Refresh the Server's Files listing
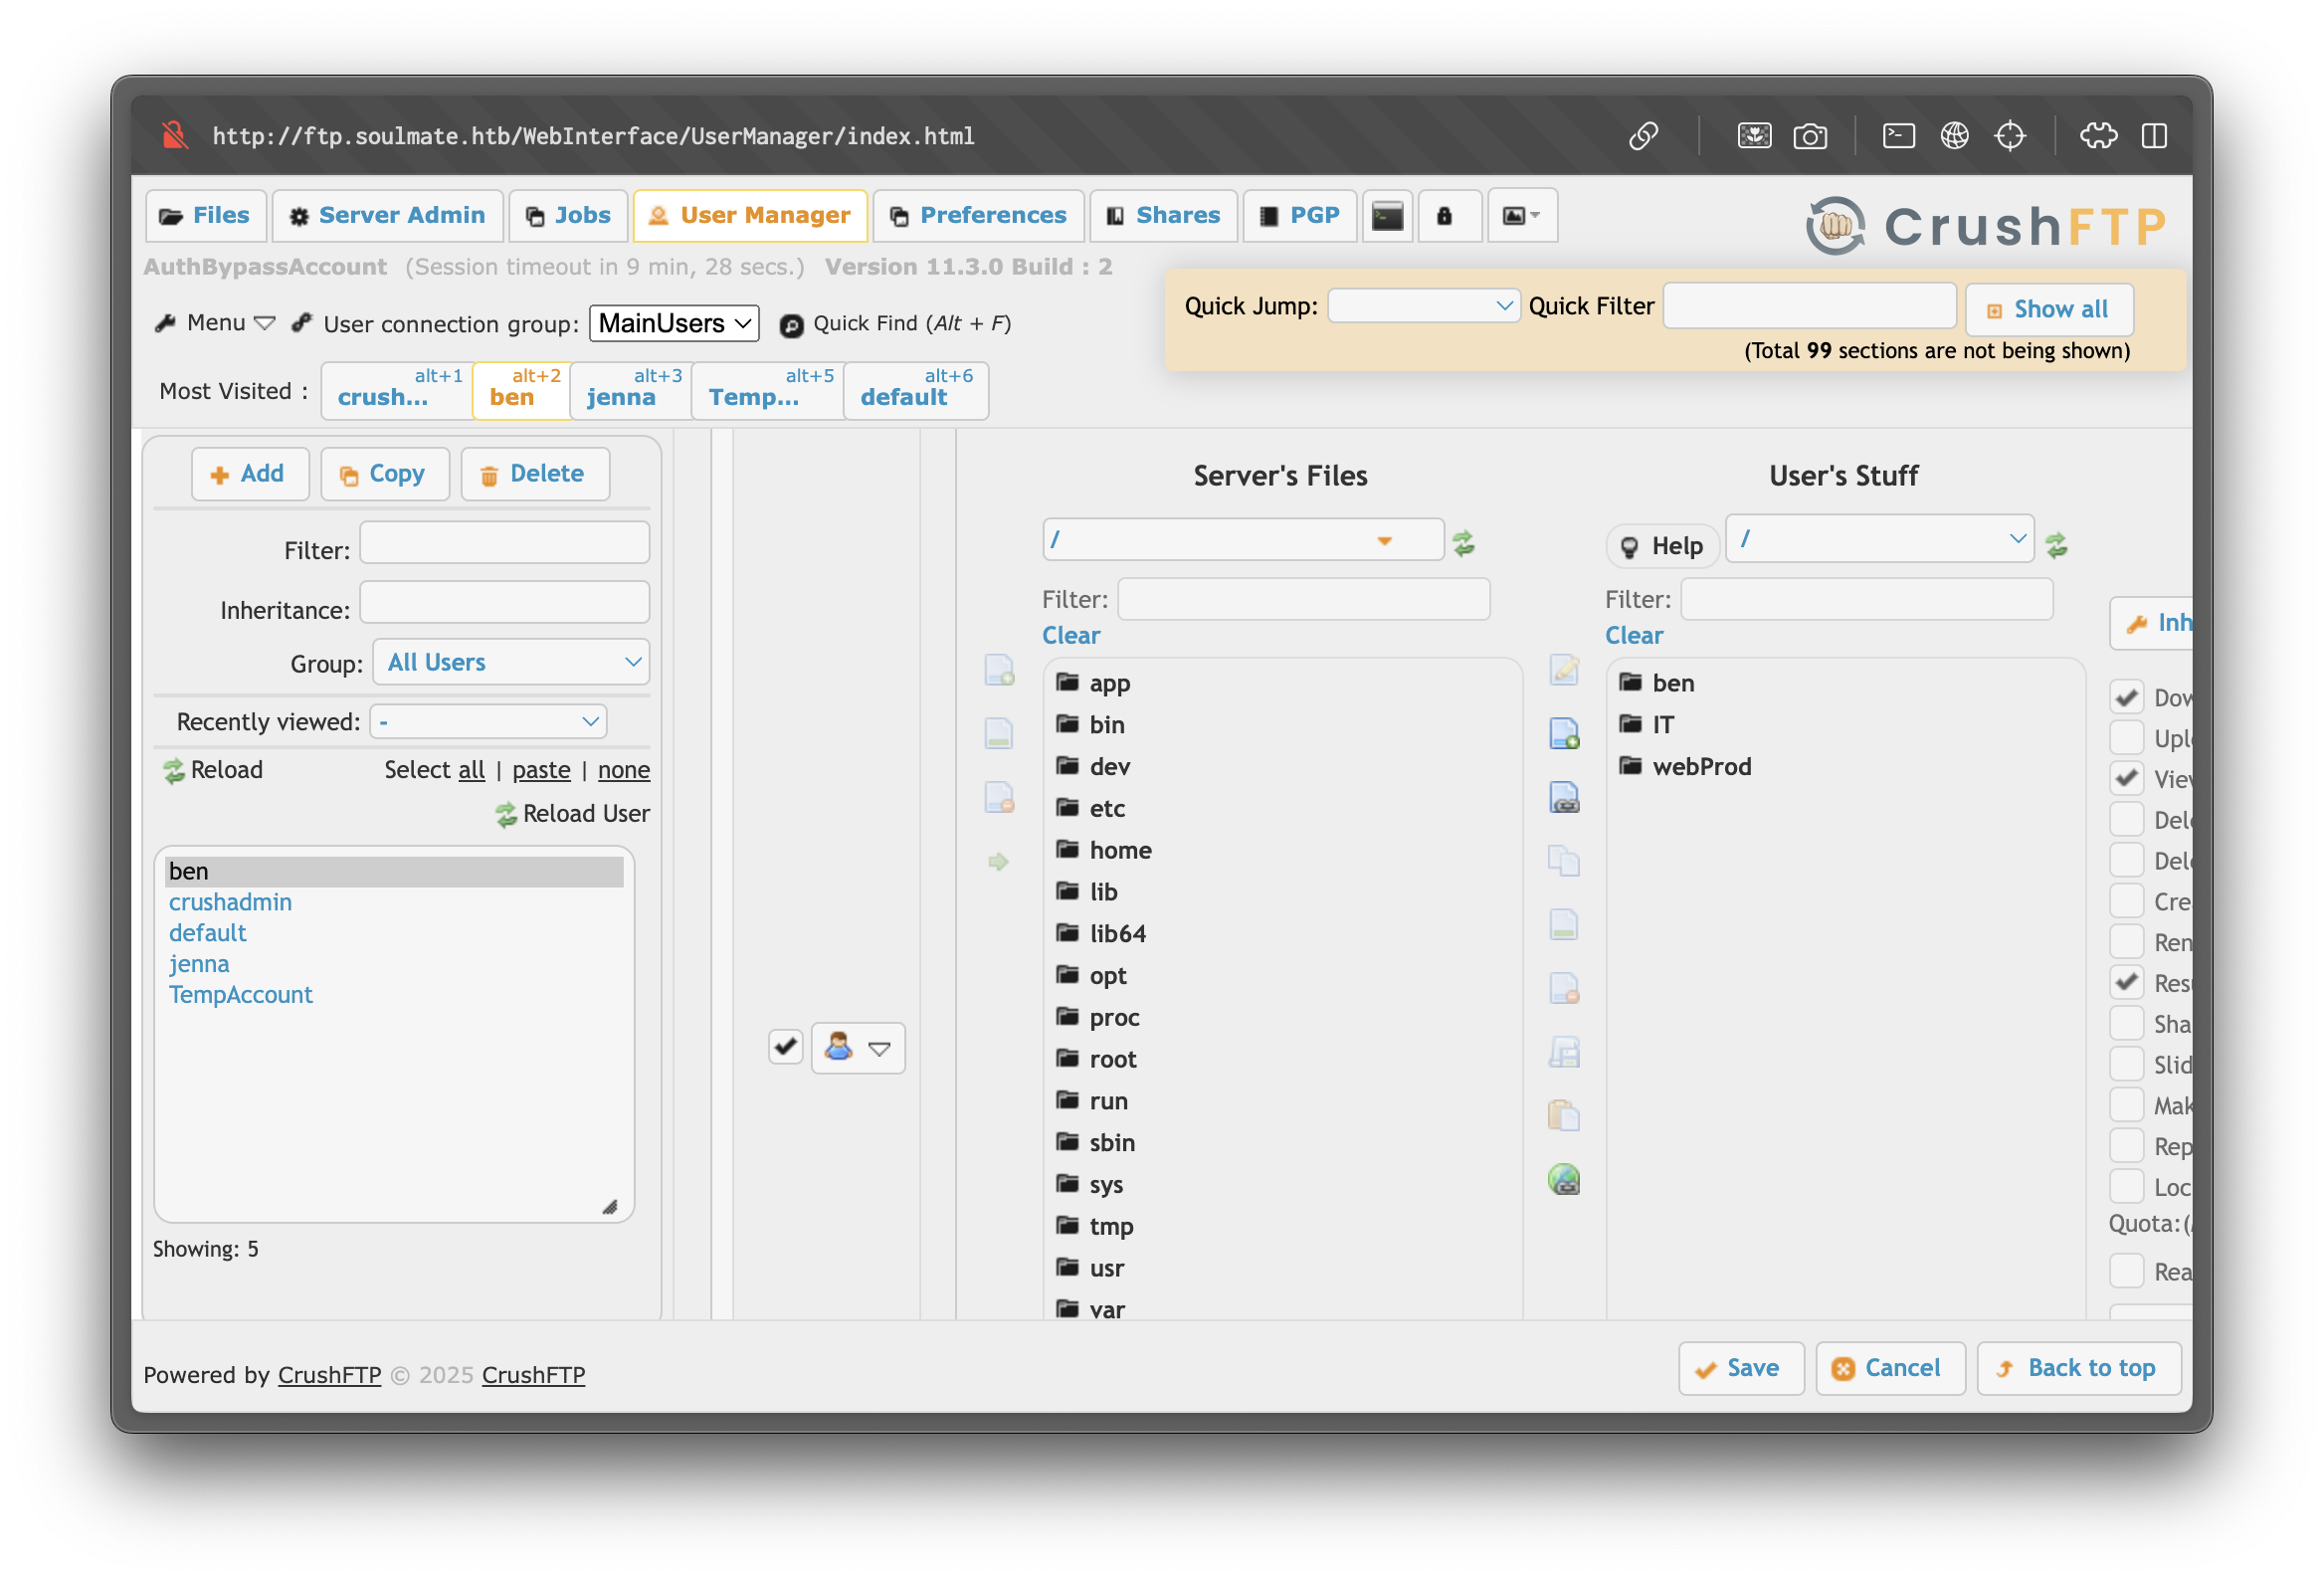The height and width of the screenshot is (1580, 2324). (x=1463, y=543)
